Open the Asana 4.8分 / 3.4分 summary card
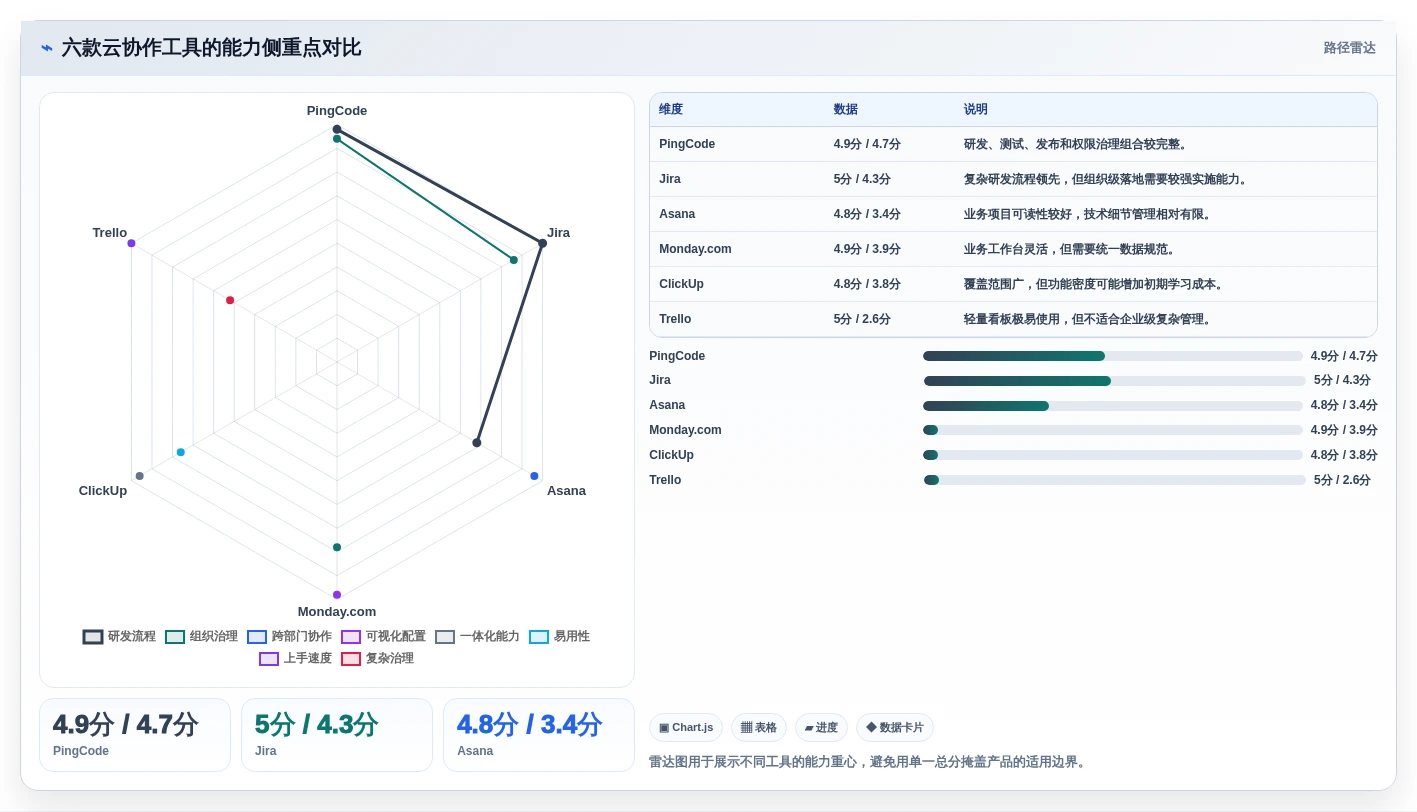Screen dimensions: 1417x812 coord(539,735)
